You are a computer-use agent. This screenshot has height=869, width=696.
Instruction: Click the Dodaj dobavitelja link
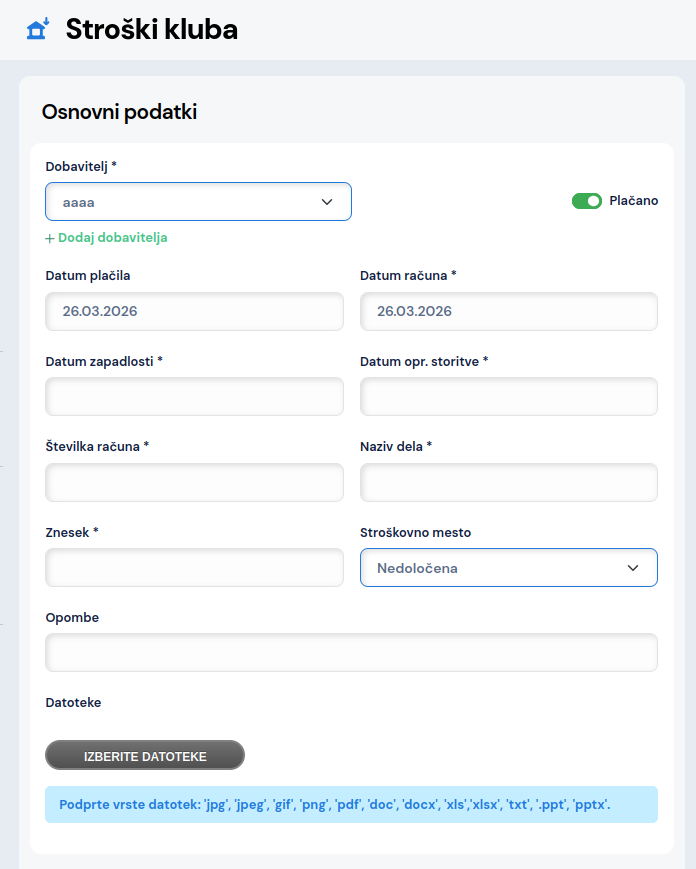(106, 238)
